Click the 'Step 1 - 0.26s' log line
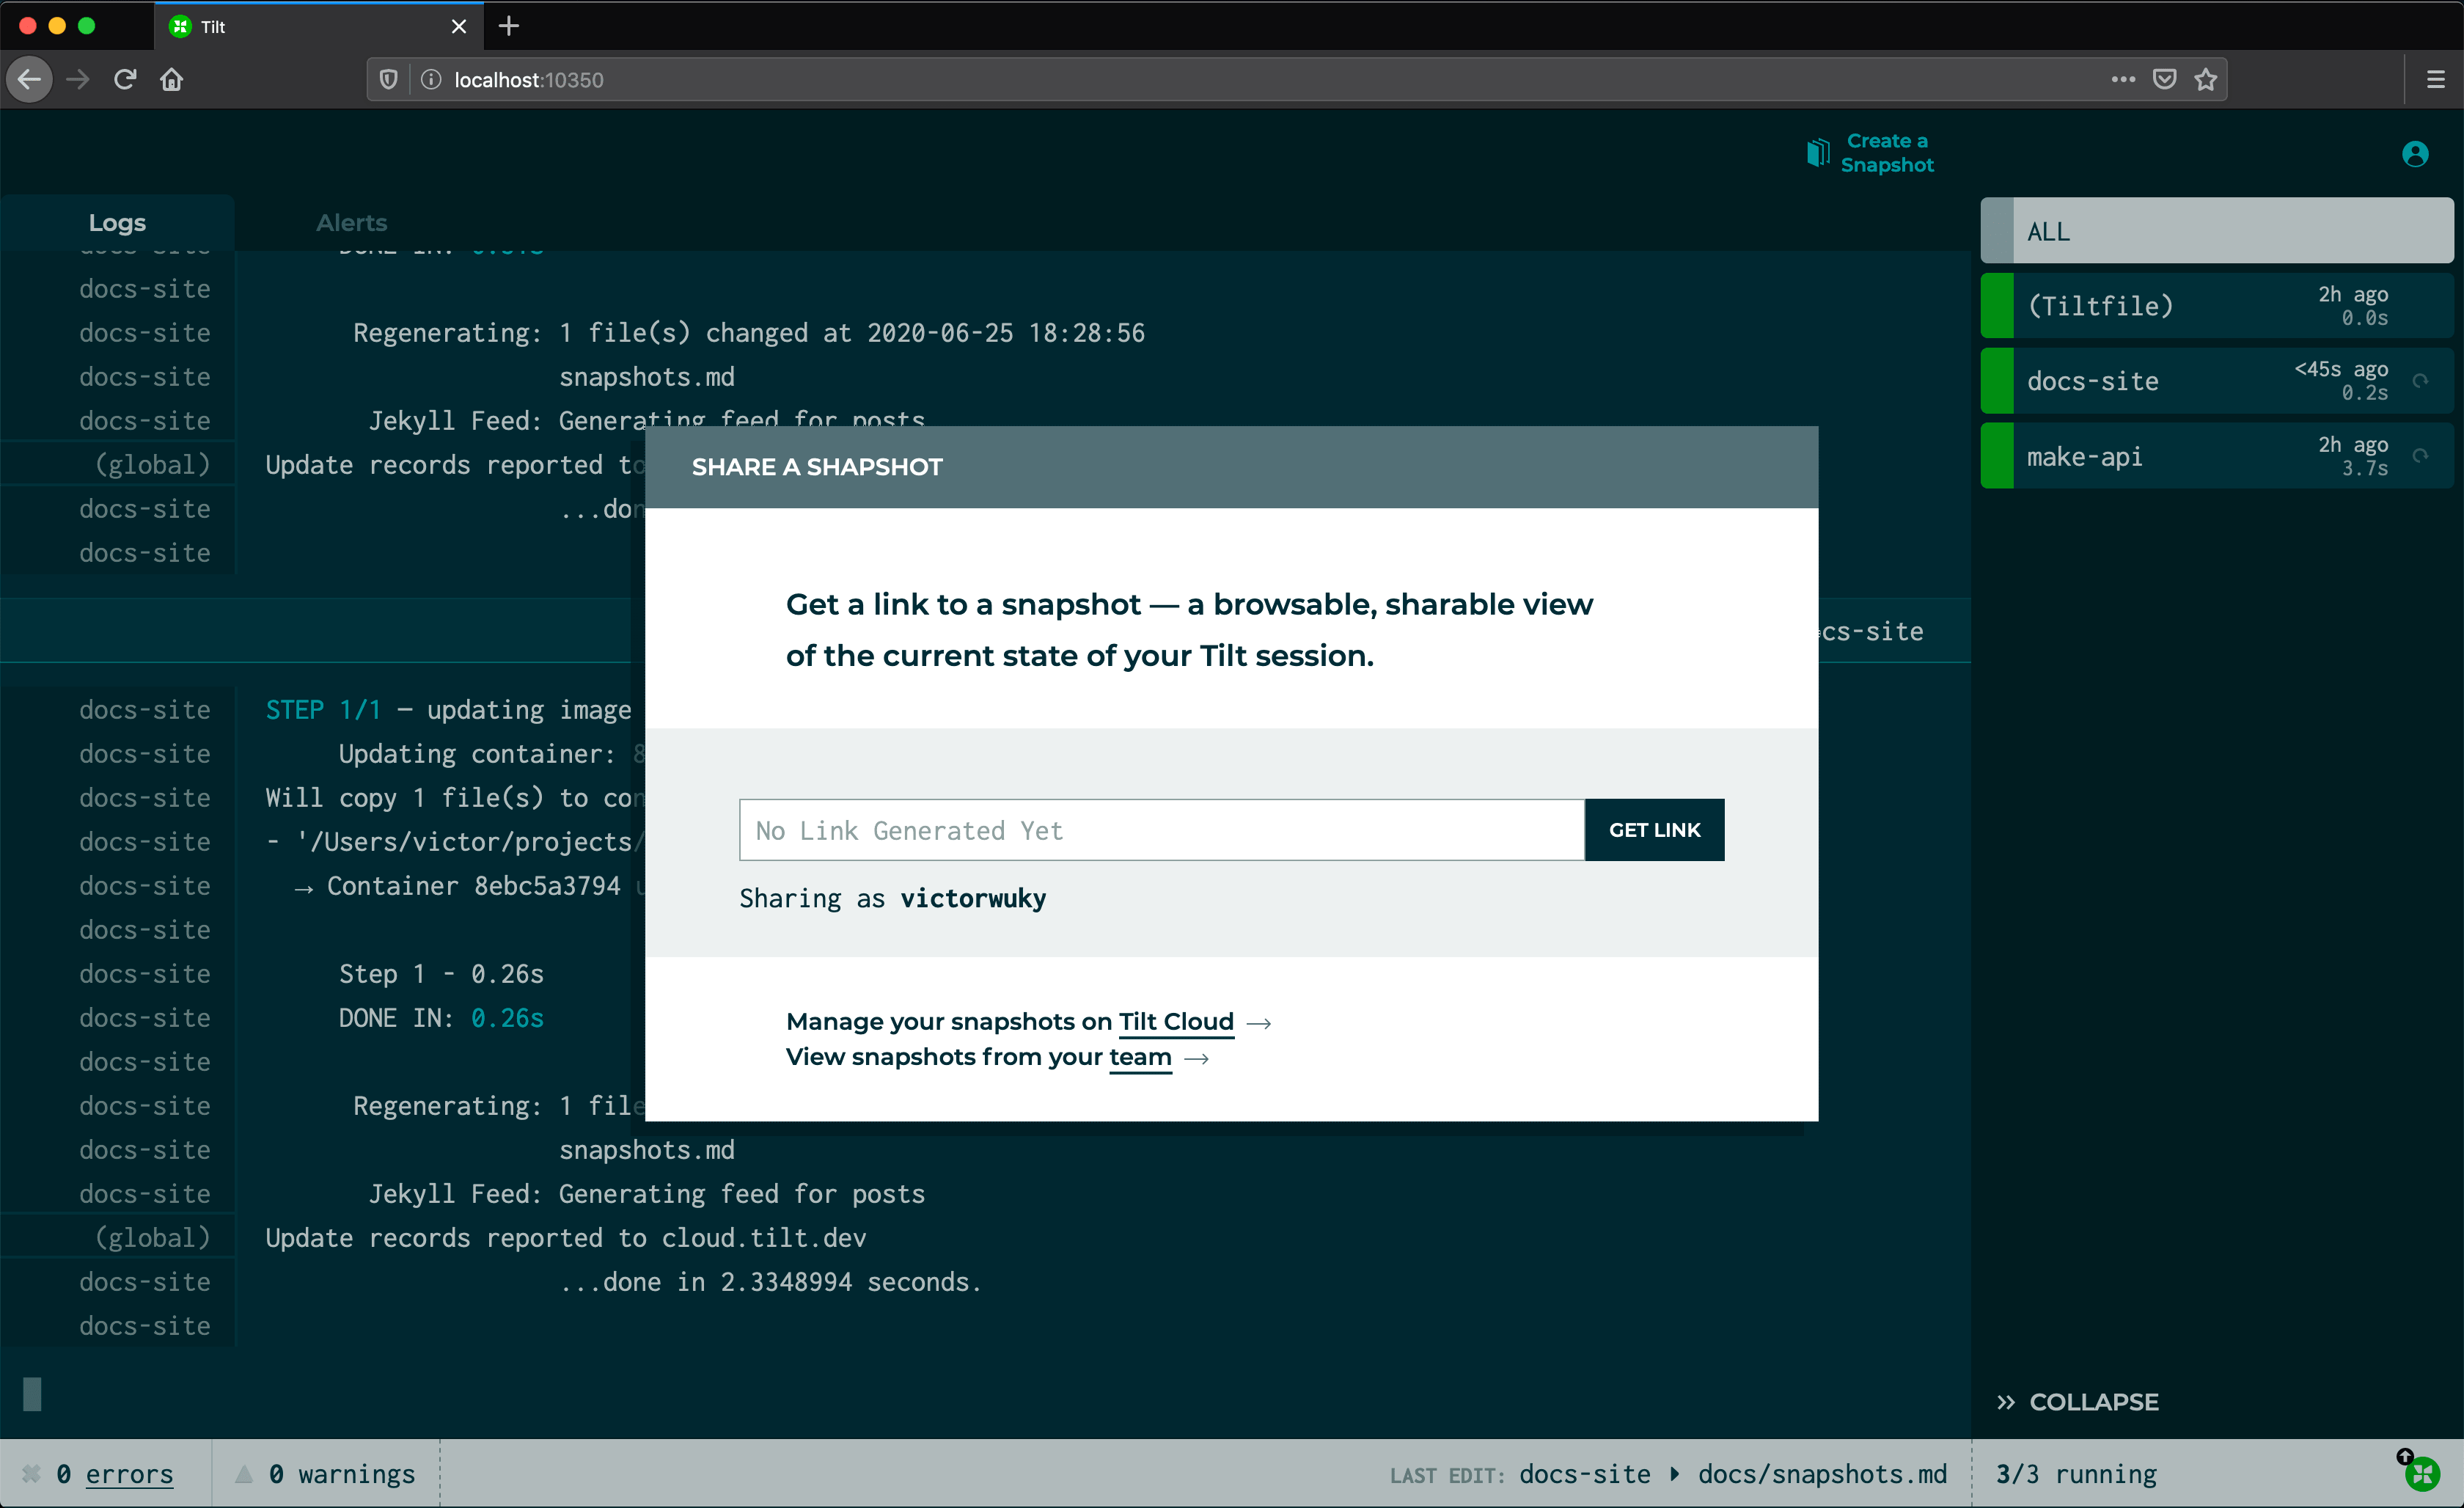 (x=441, y=973)
